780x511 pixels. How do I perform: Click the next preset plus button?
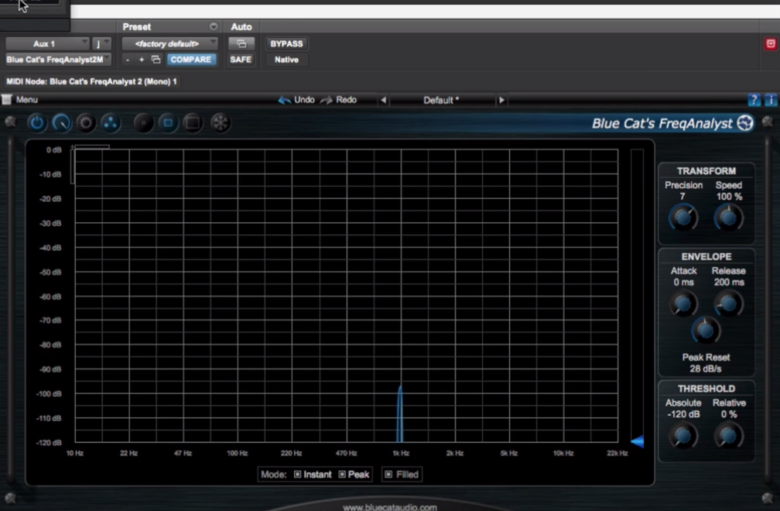[x=142, y=60]
